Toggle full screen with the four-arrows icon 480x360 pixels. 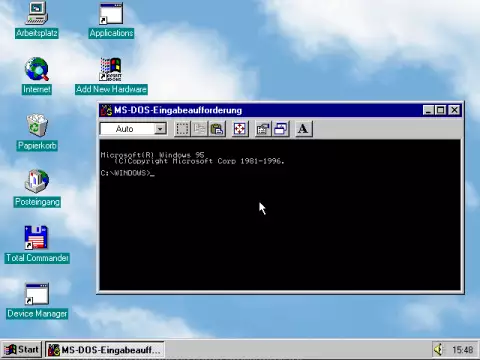pos(240,129)
